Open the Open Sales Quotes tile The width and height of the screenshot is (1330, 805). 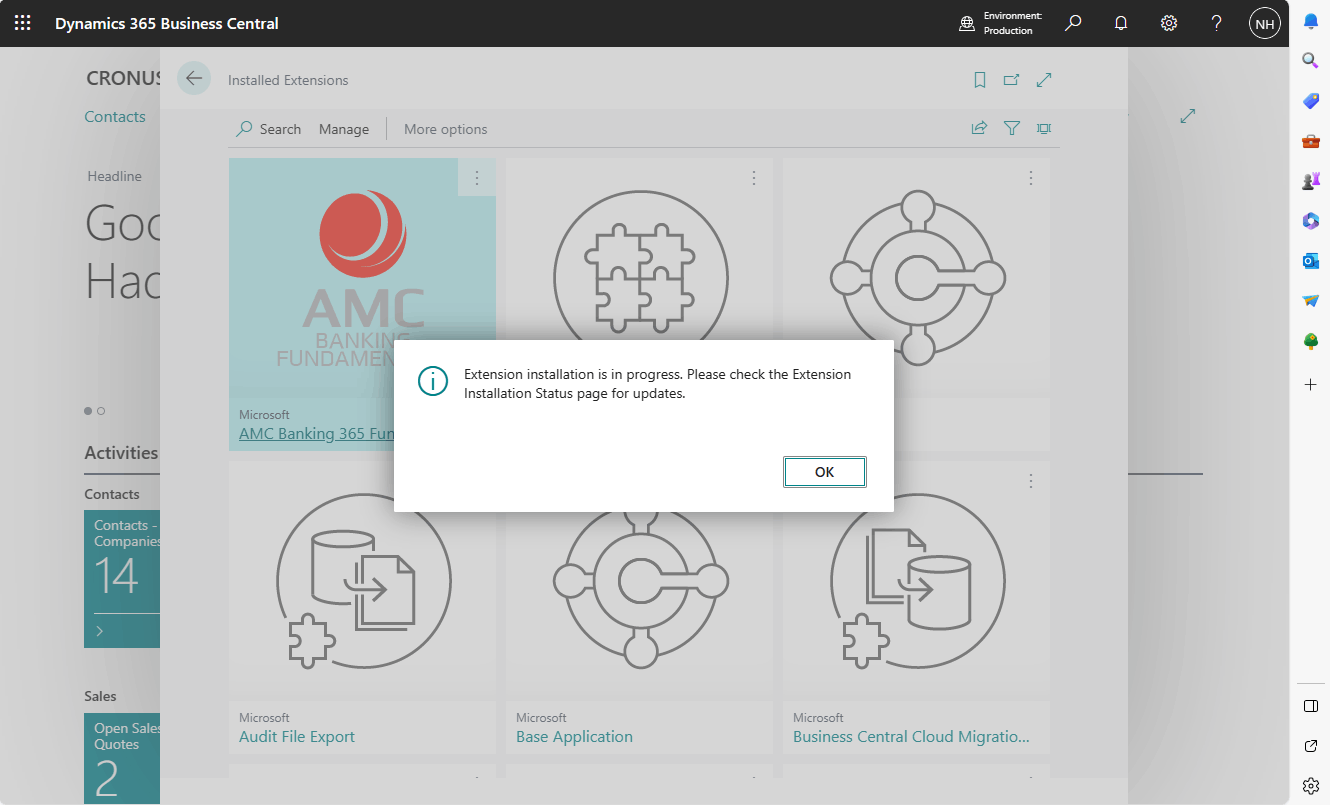click(122, 758)
